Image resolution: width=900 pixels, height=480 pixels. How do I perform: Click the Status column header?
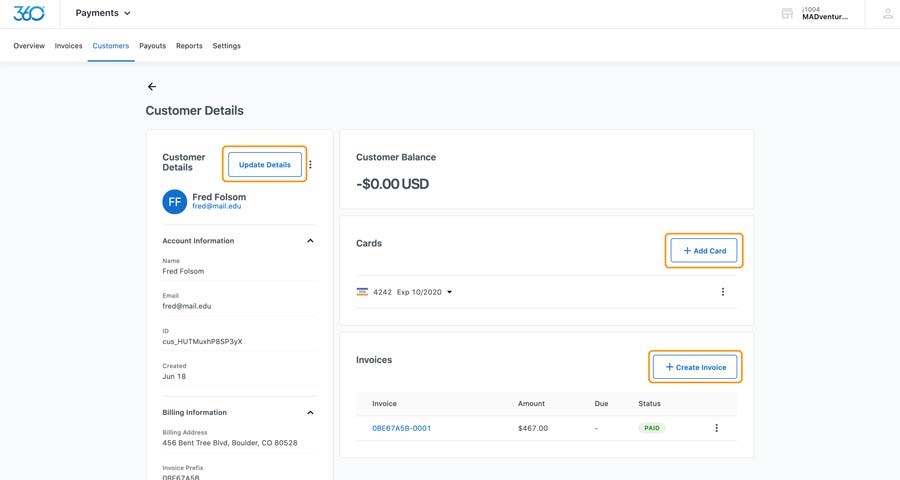coord(649,404)
